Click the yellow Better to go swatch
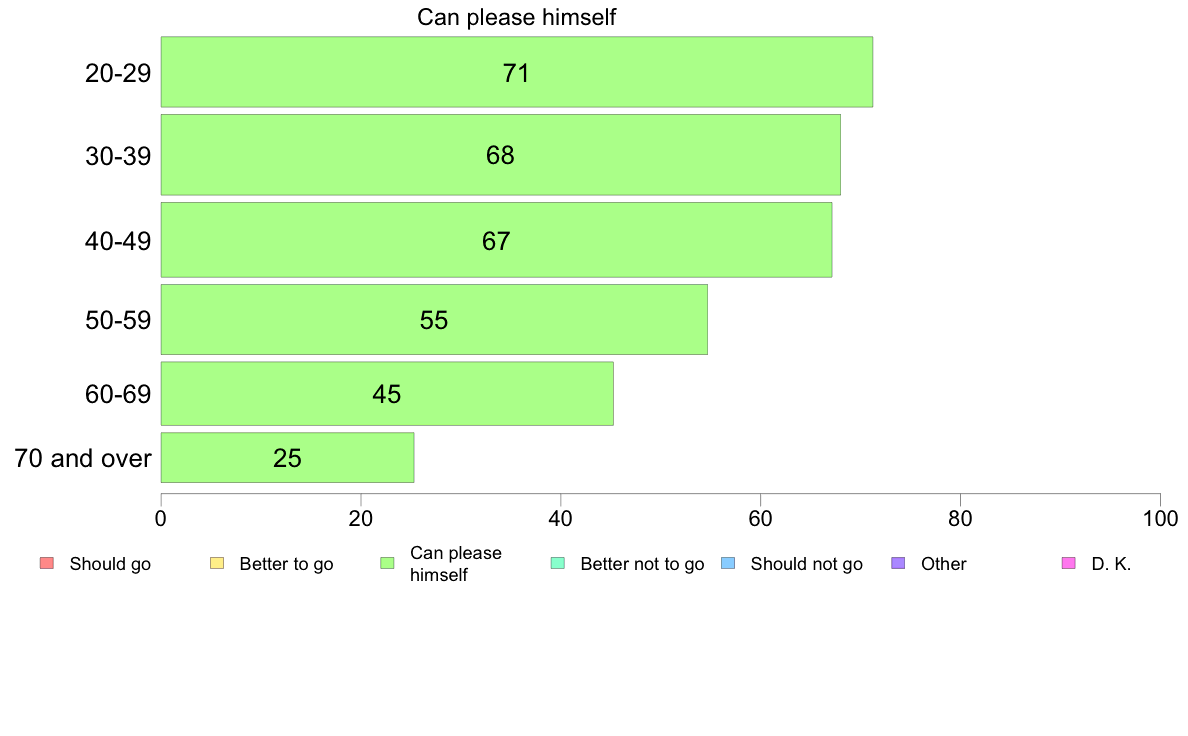 [217, 563]
